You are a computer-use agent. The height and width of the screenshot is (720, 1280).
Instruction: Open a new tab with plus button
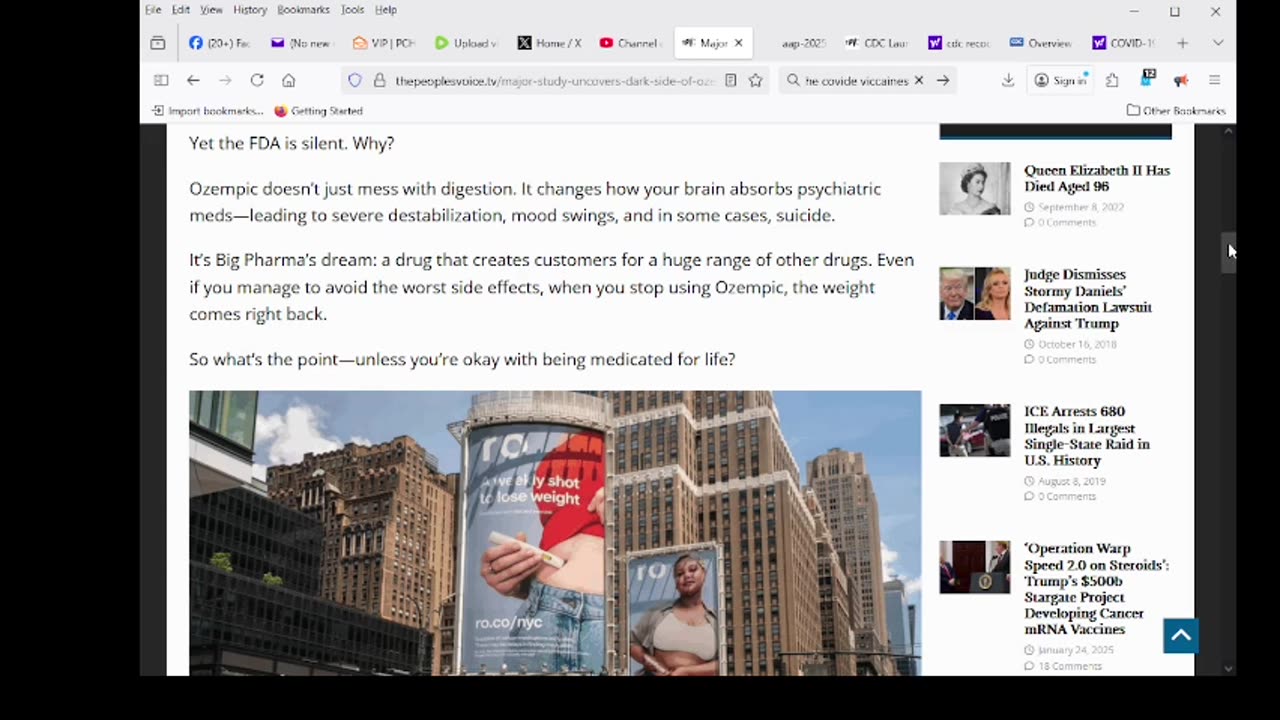click(x=1182, y=43)
